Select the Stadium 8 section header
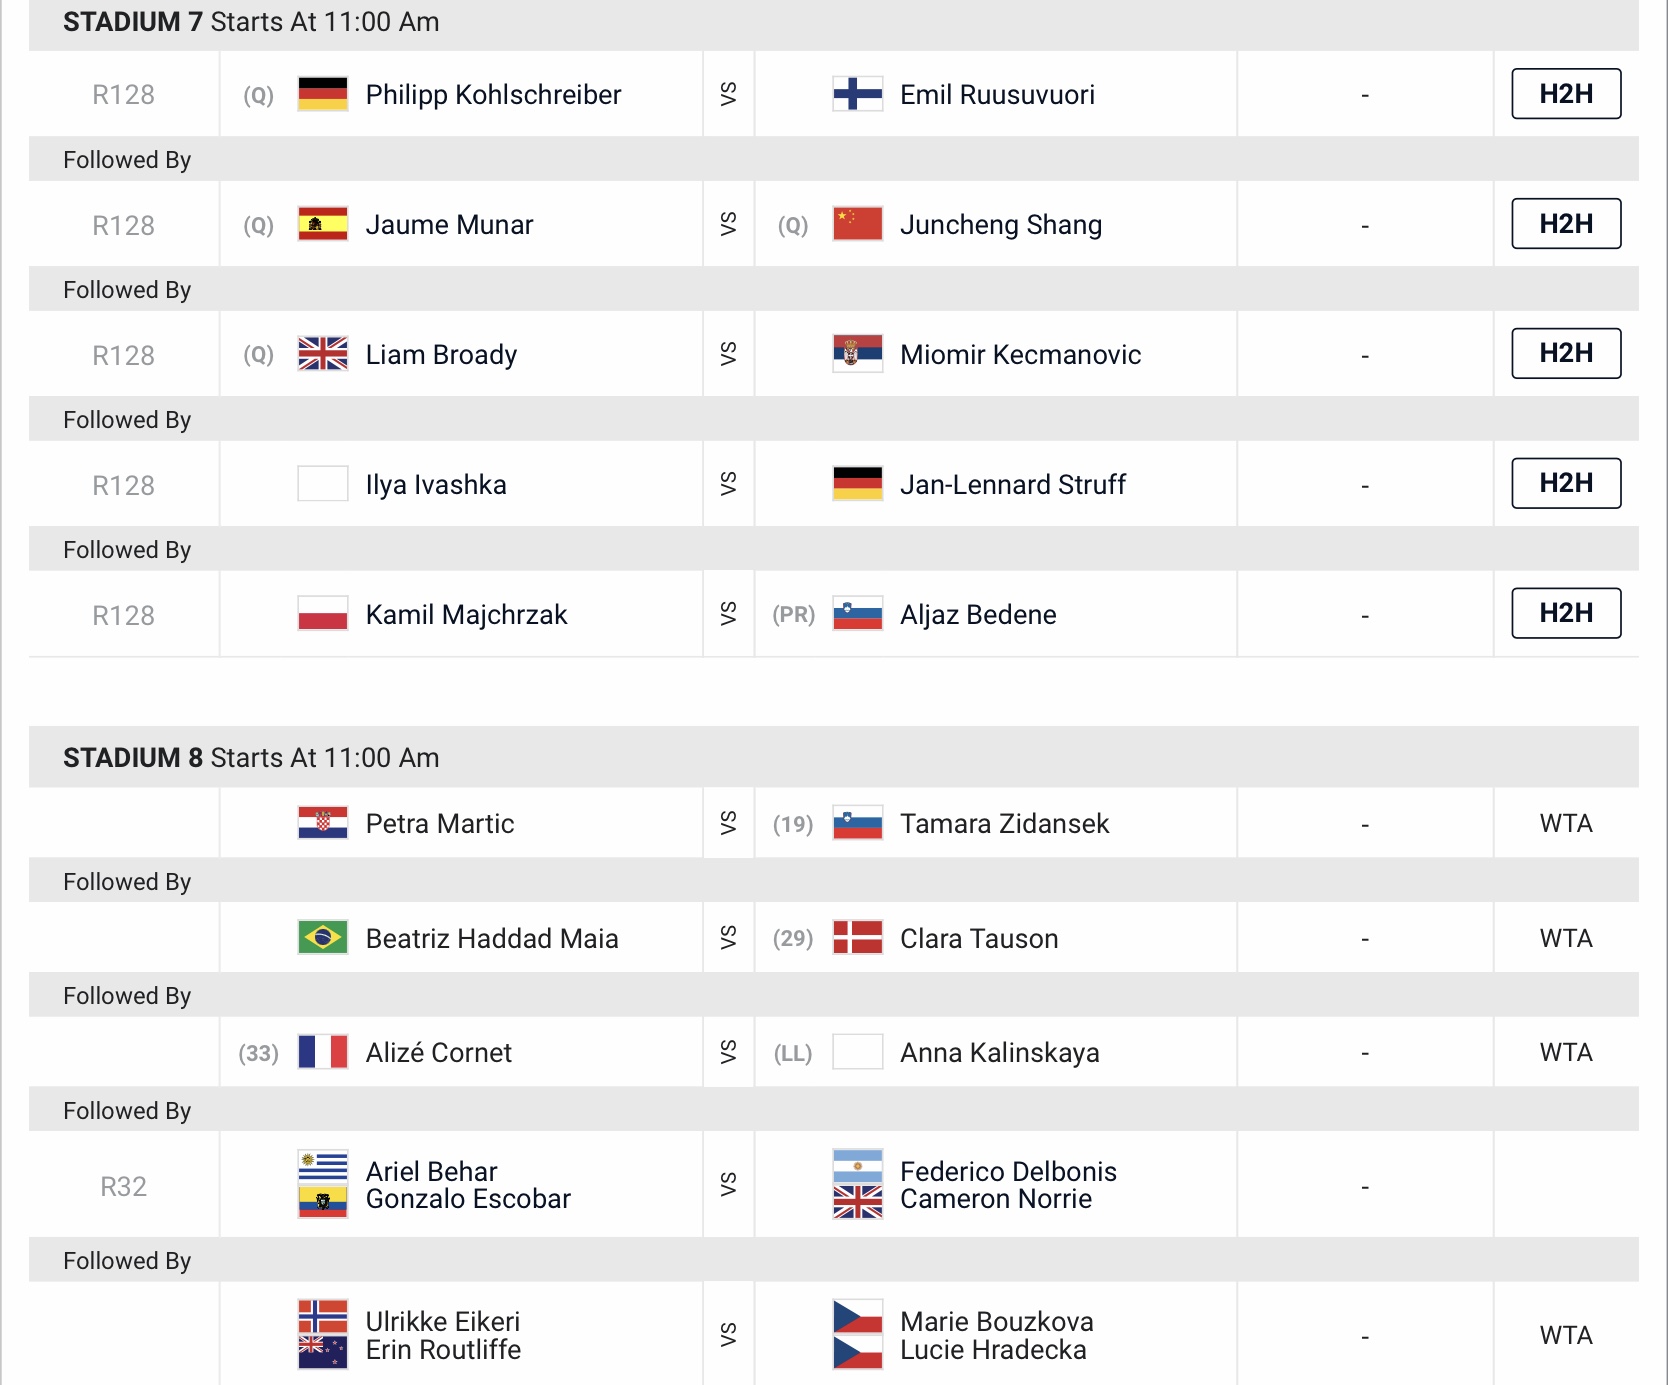1668x1385 pixels. click(834, 757)
